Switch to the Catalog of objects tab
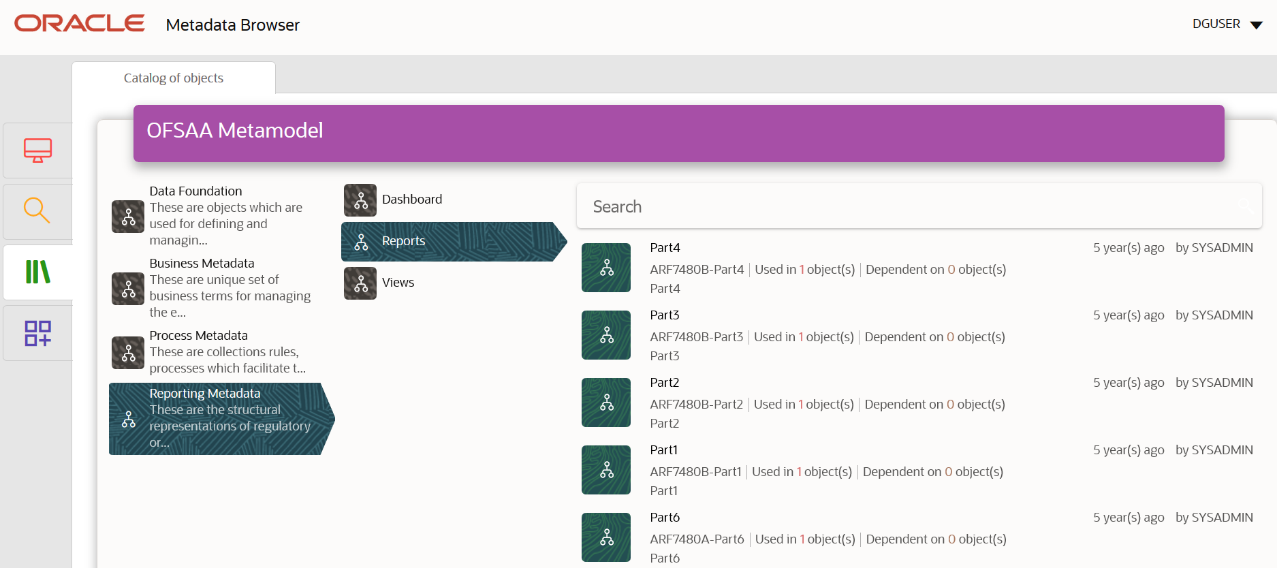This screenshot has height=568, width=1277. (173, 78)
